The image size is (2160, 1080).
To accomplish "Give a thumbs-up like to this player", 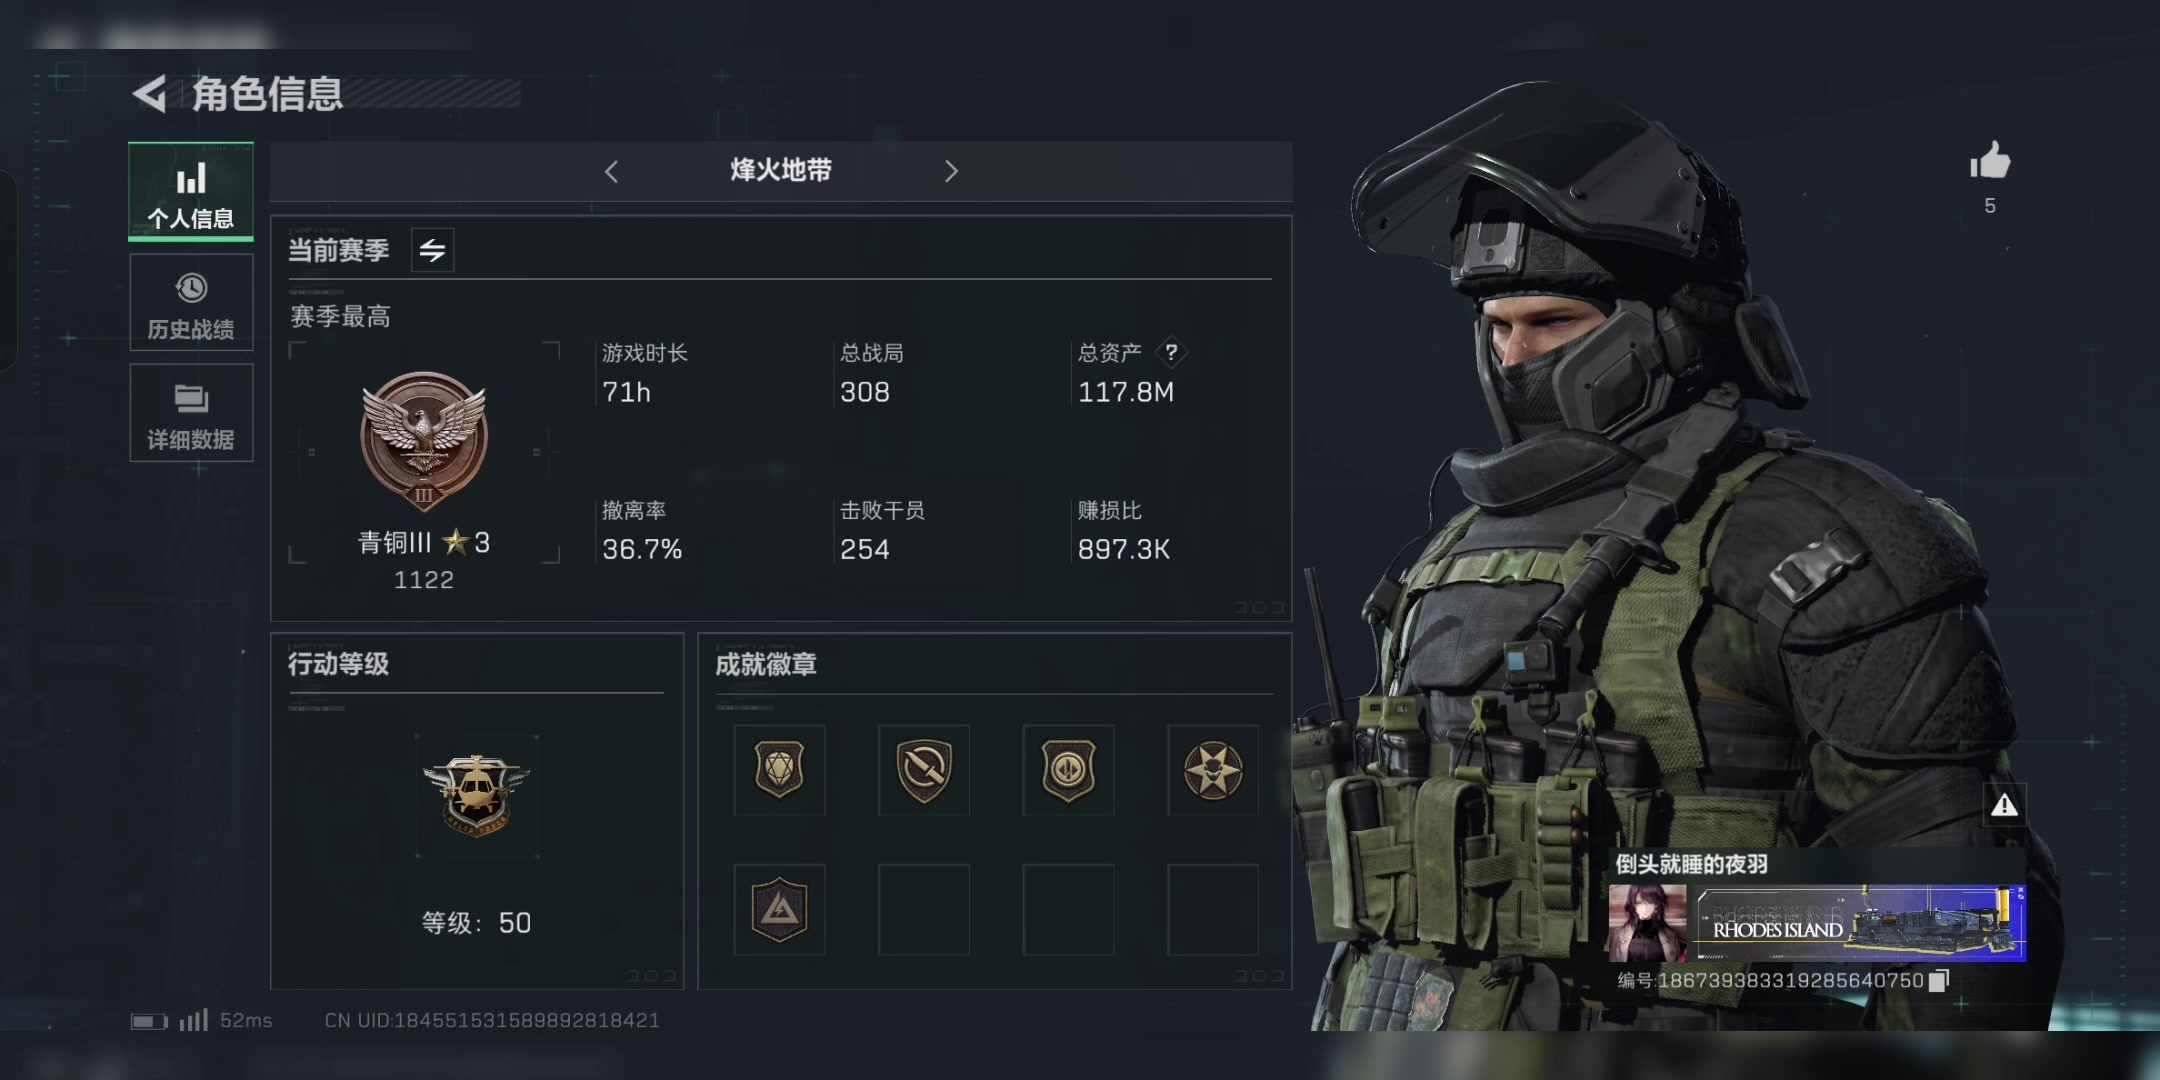I will click(1990, 161).
